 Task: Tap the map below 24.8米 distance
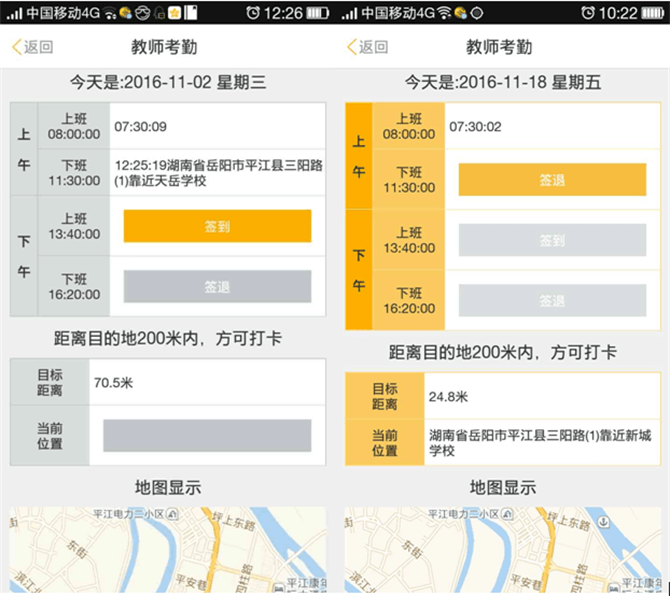[x=502, y=550]
